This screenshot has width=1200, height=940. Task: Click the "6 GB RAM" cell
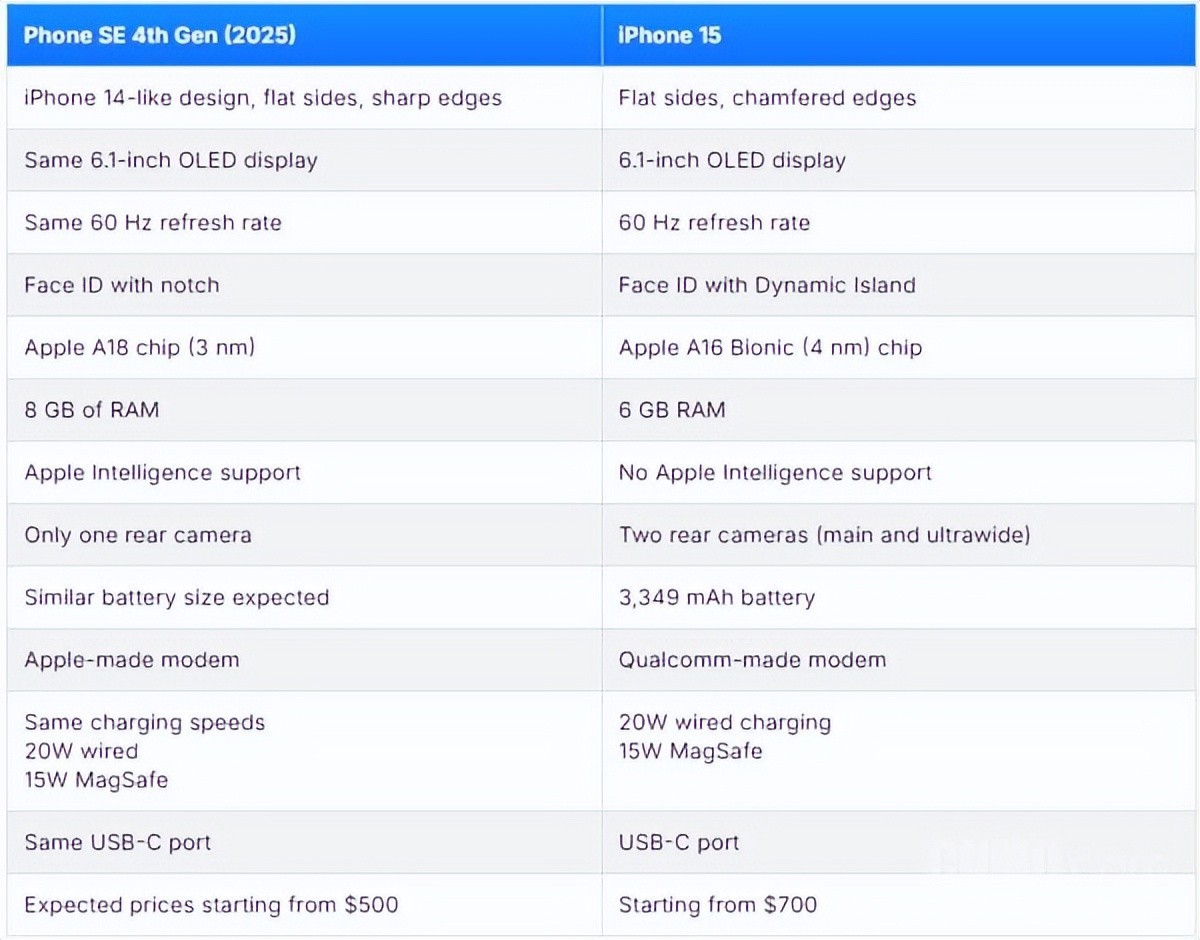click(672, 410)
